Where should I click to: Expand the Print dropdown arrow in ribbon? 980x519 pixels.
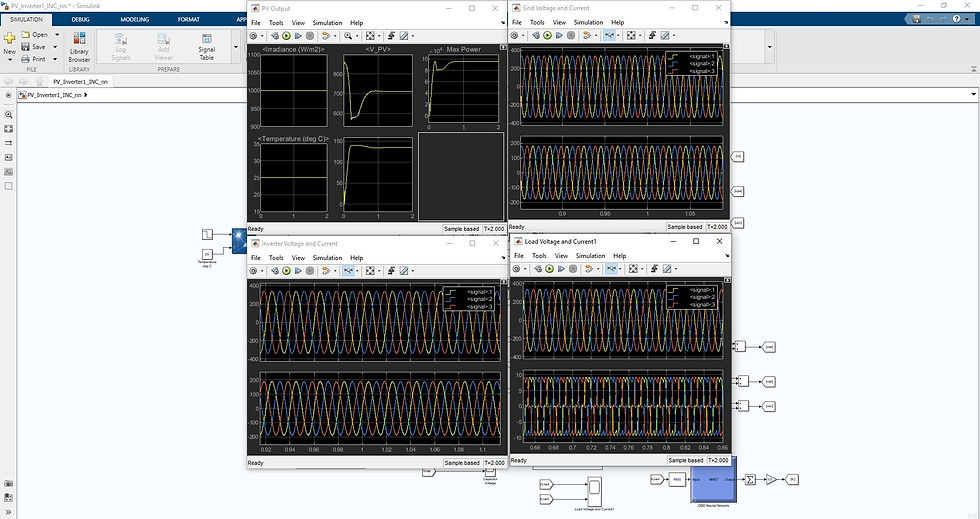point(55,59)
